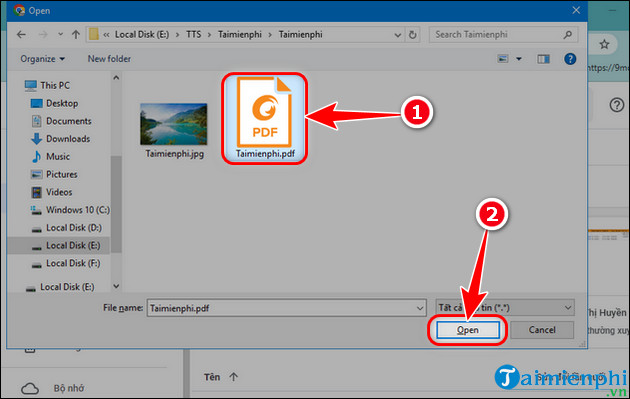630x399 pixels.
Task: Go up one folder level
Action: coord(76,35)
